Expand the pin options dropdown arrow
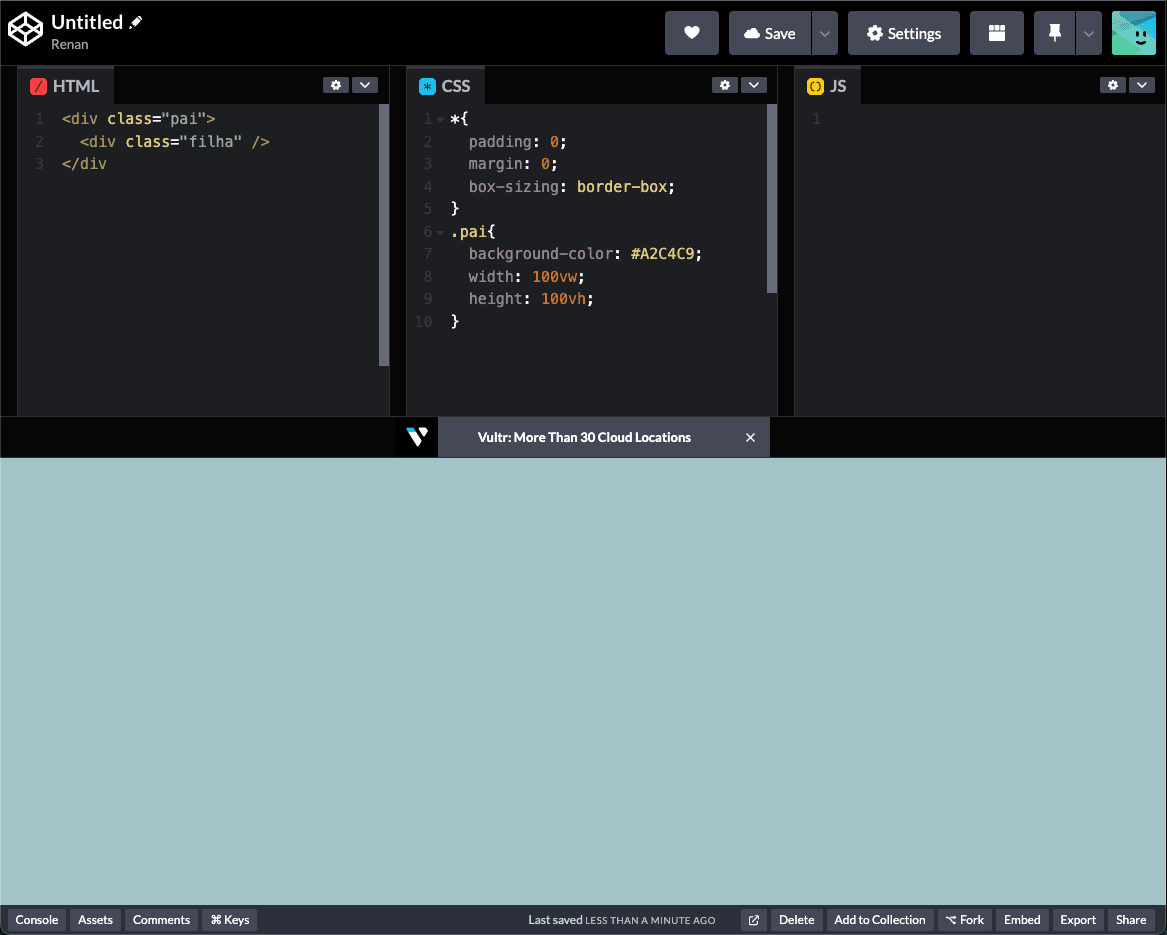The width and height of the screenshot is (1167, 935). point(1089,33)
